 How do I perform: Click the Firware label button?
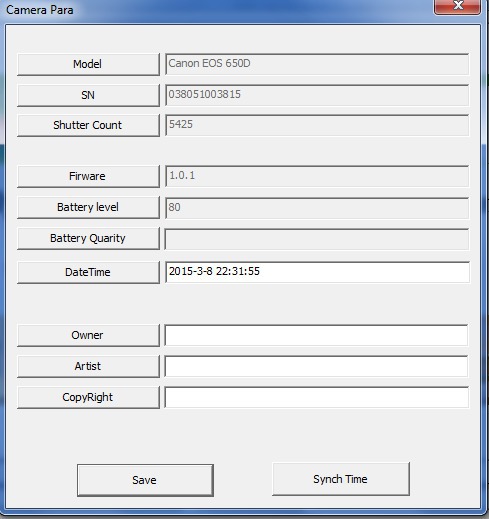88,176
